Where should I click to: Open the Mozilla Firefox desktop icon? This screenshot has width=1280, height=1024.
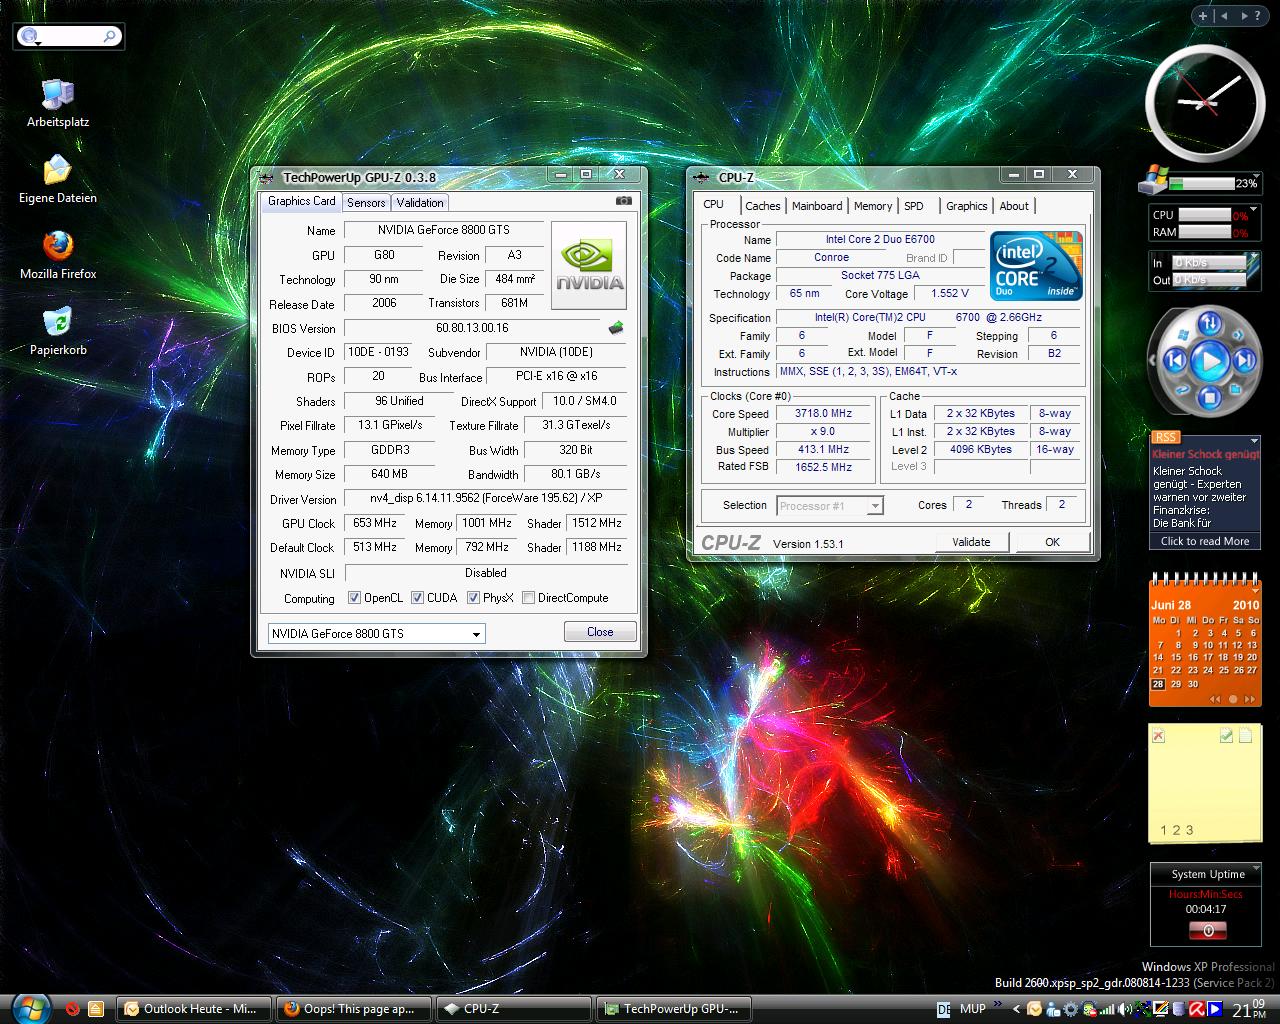pos(58,246)
